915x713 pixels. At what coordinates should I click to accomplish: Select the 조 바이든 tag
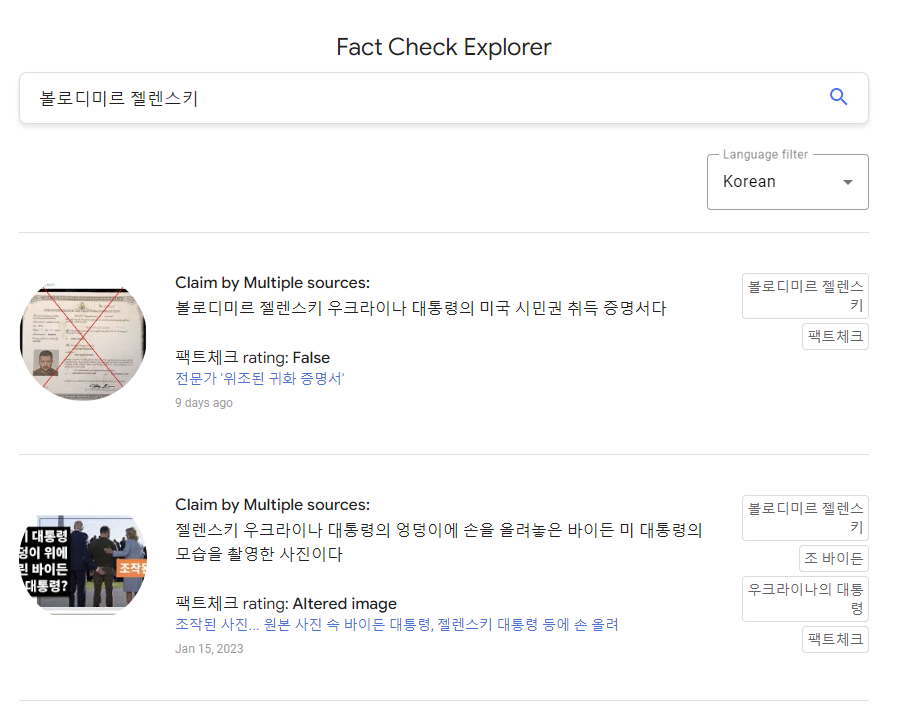tap(833, 558)
